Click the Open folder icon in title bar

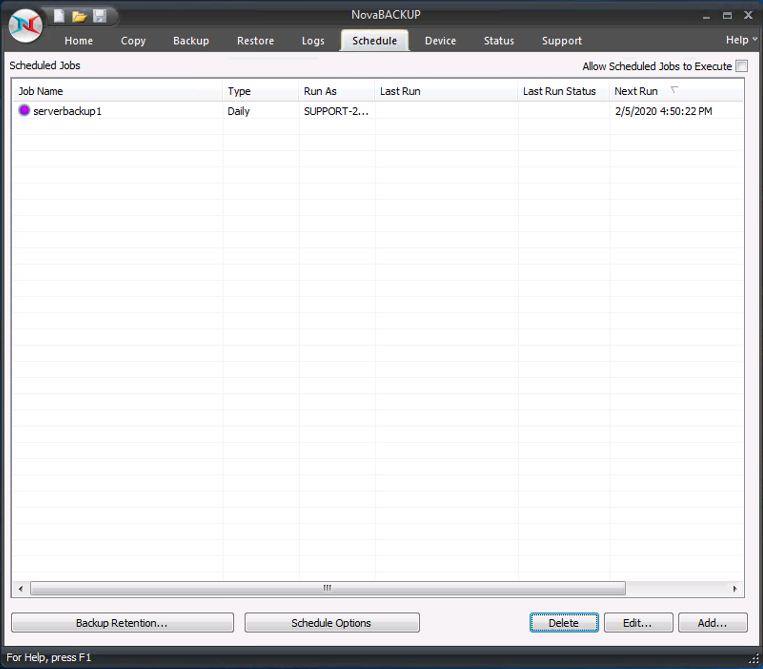pyautogui.click(x=79, y=16)
